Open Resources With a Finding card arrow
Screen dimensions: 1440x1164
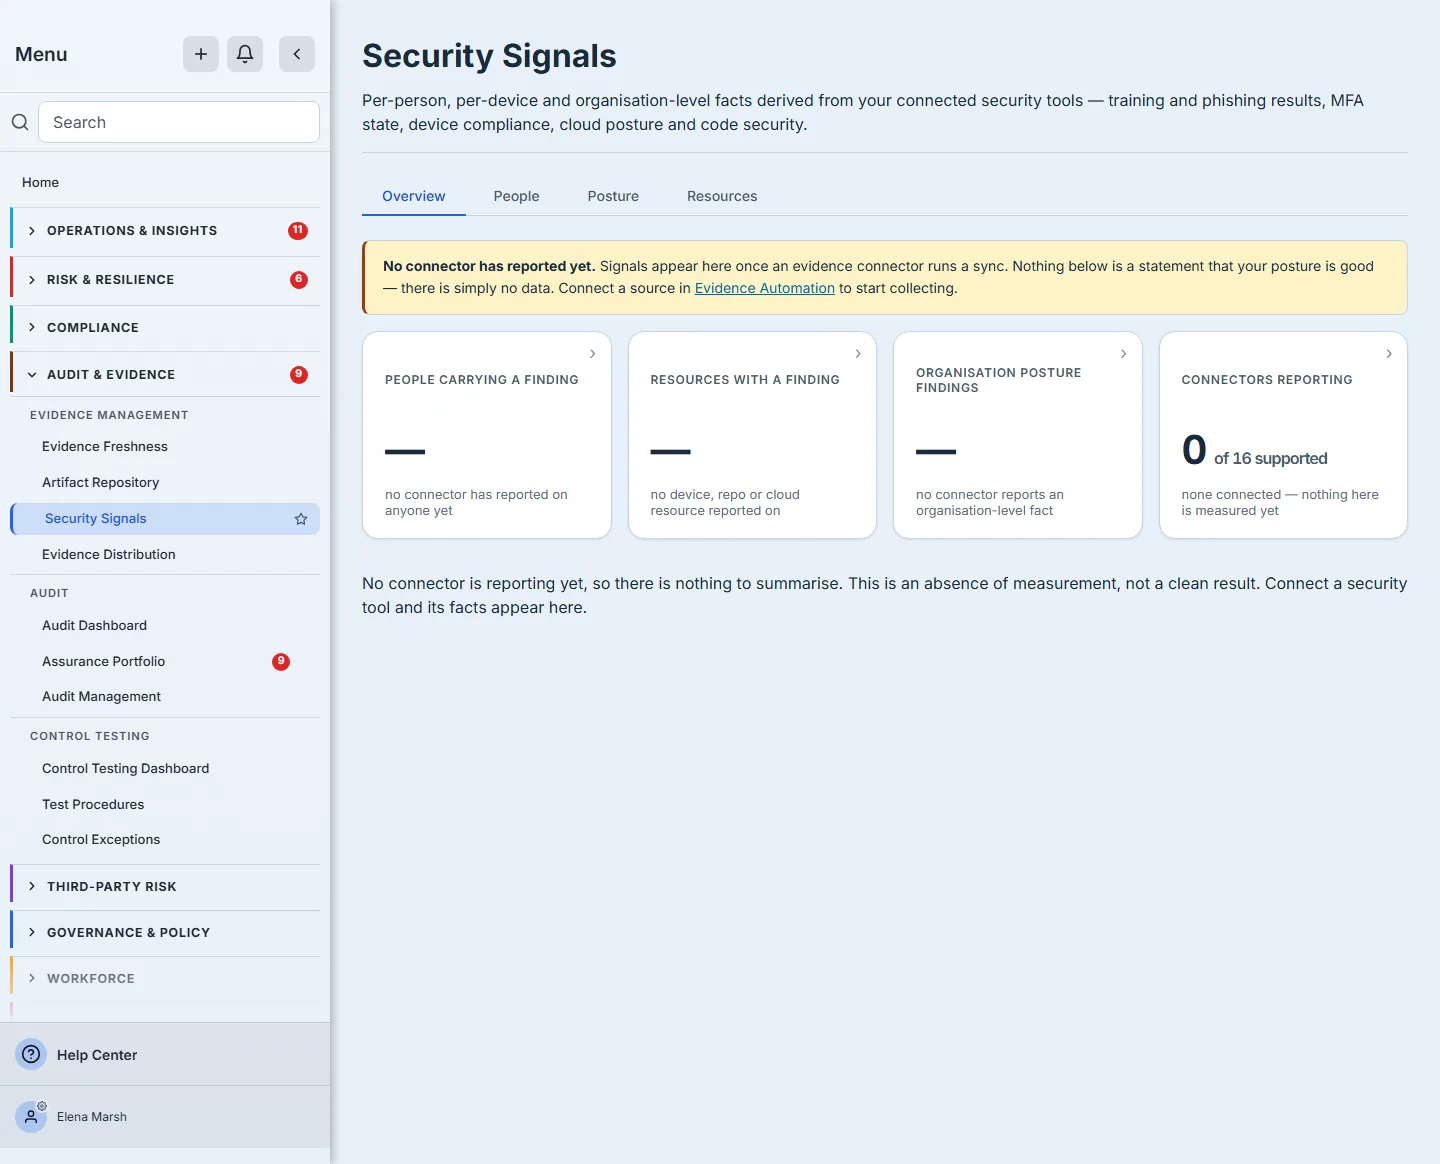(x=858, y=354)
